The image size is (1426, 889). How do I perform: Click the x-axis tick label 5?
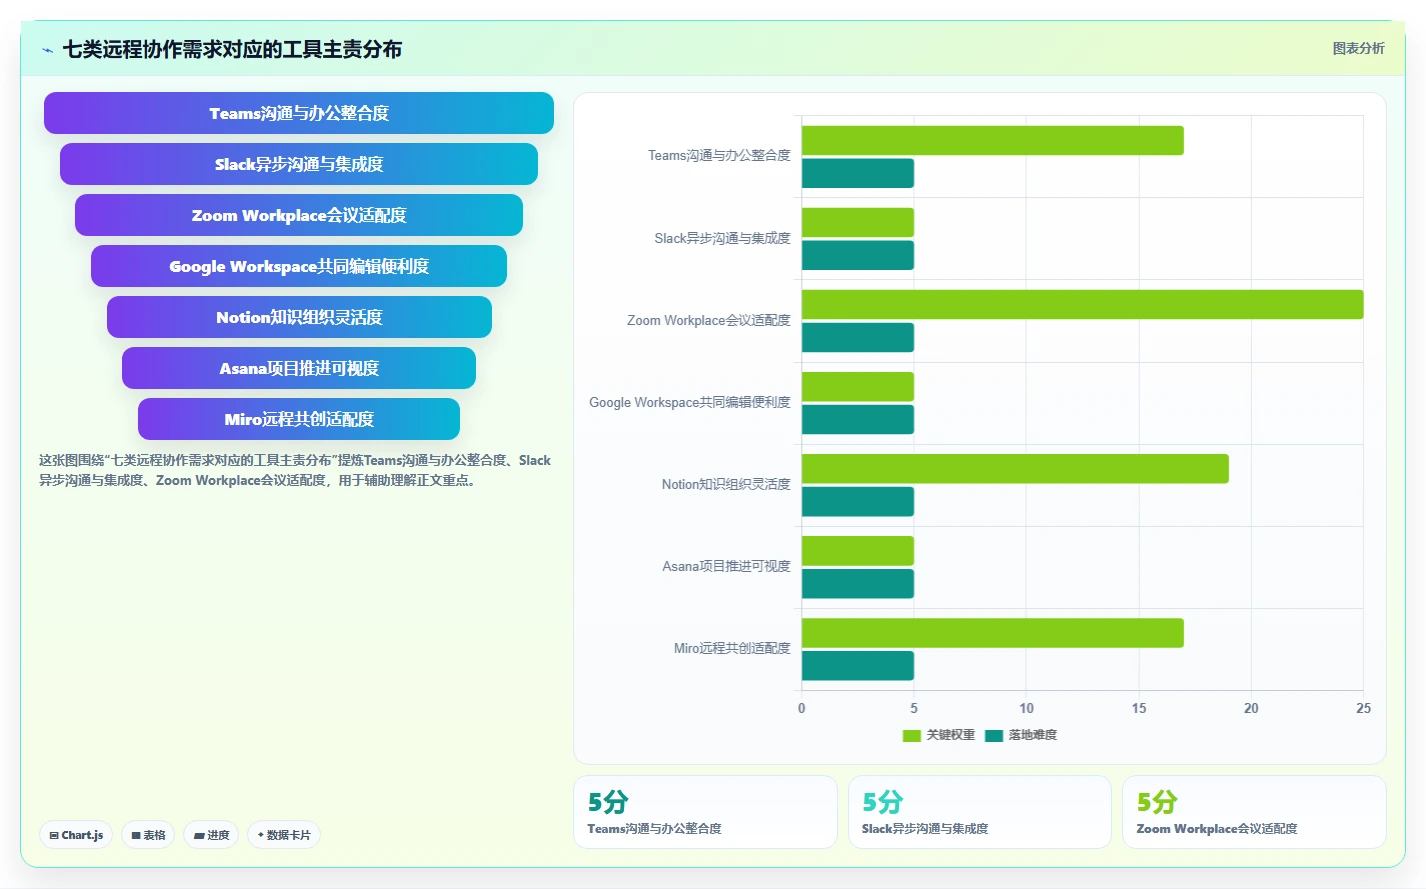pyautogui.click(x=914, y=708)
